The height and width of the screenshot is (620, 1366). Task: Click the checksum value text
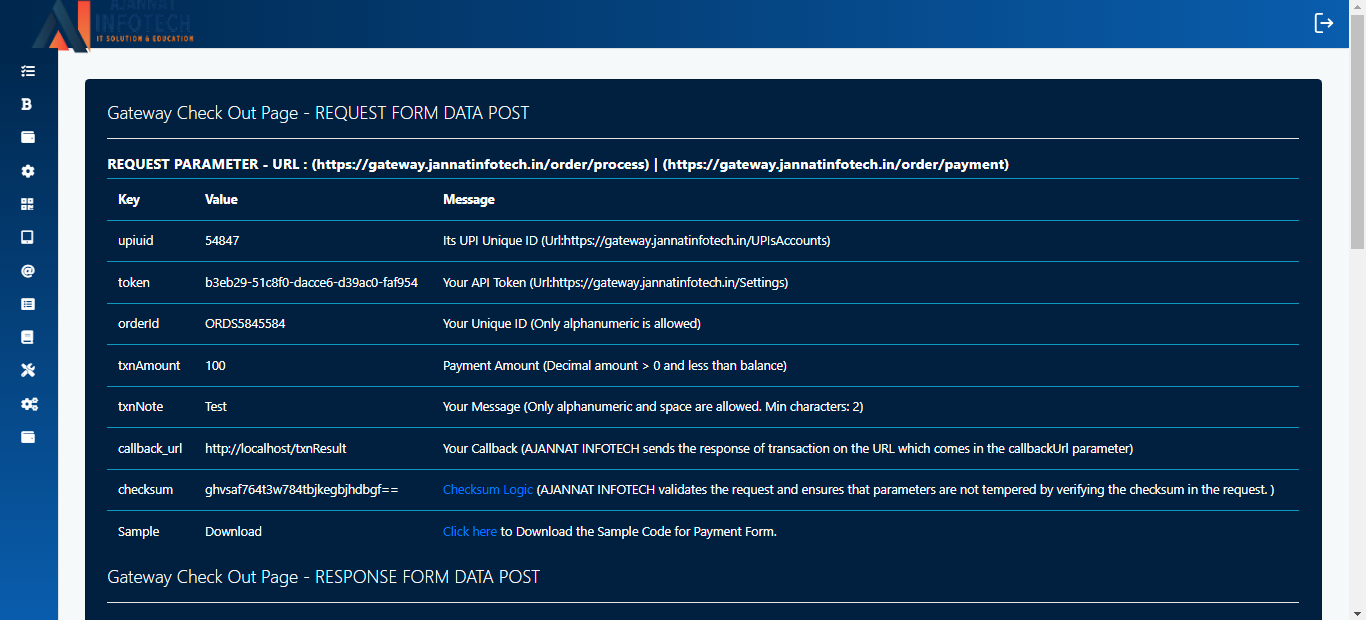tap(301, 490)
